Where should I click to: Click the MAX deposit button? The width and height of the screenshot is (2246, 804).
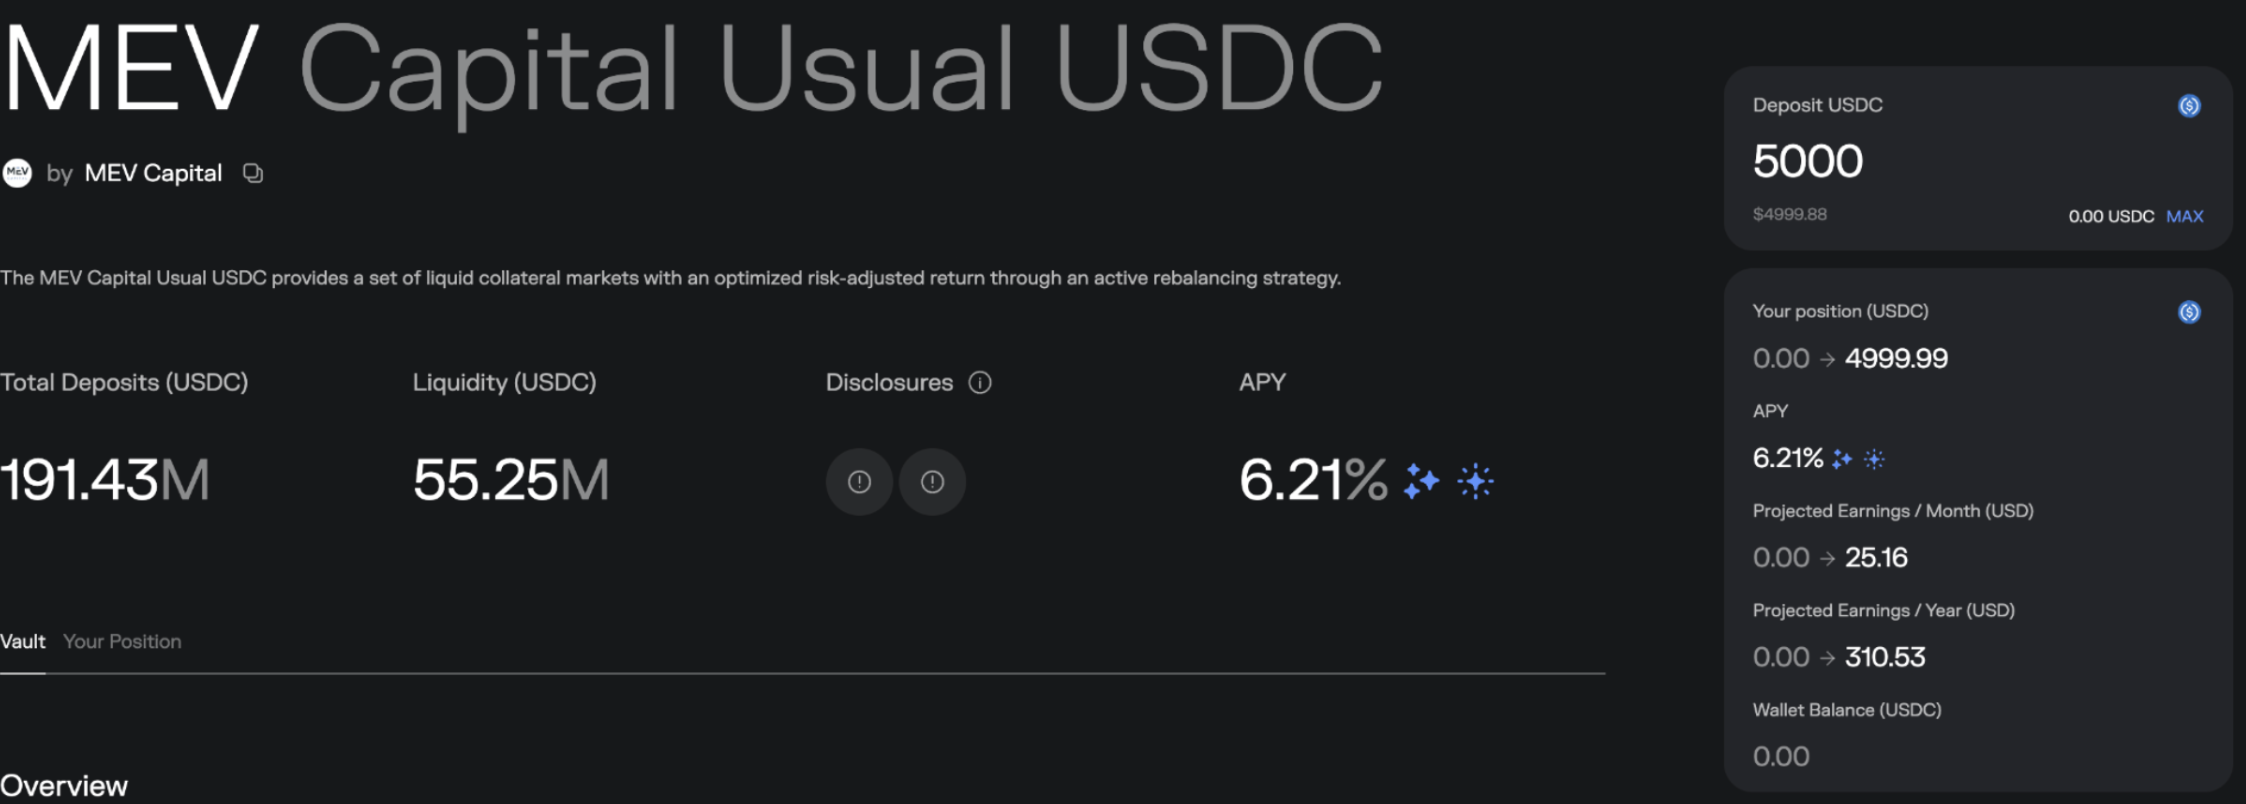[2184, 216]
